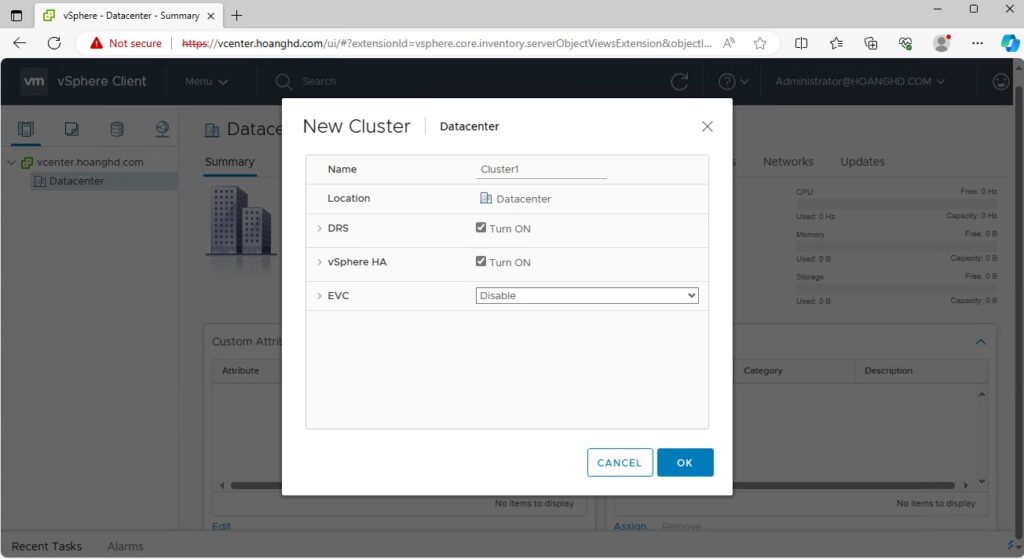Screen dimensions: 1024x559
Task: Open Browser essentials heart icon
Action: click(x=905, y=43)
